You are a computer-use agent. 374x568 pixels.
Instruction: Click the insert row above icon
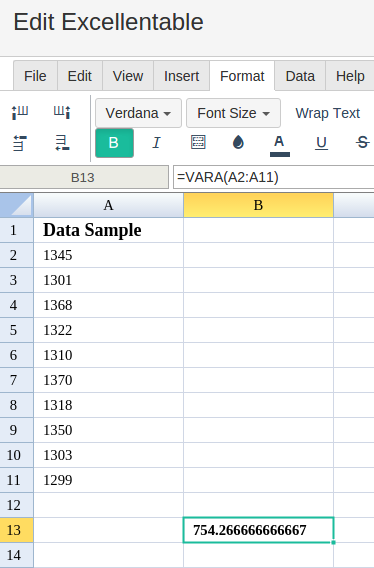(20, 143)
